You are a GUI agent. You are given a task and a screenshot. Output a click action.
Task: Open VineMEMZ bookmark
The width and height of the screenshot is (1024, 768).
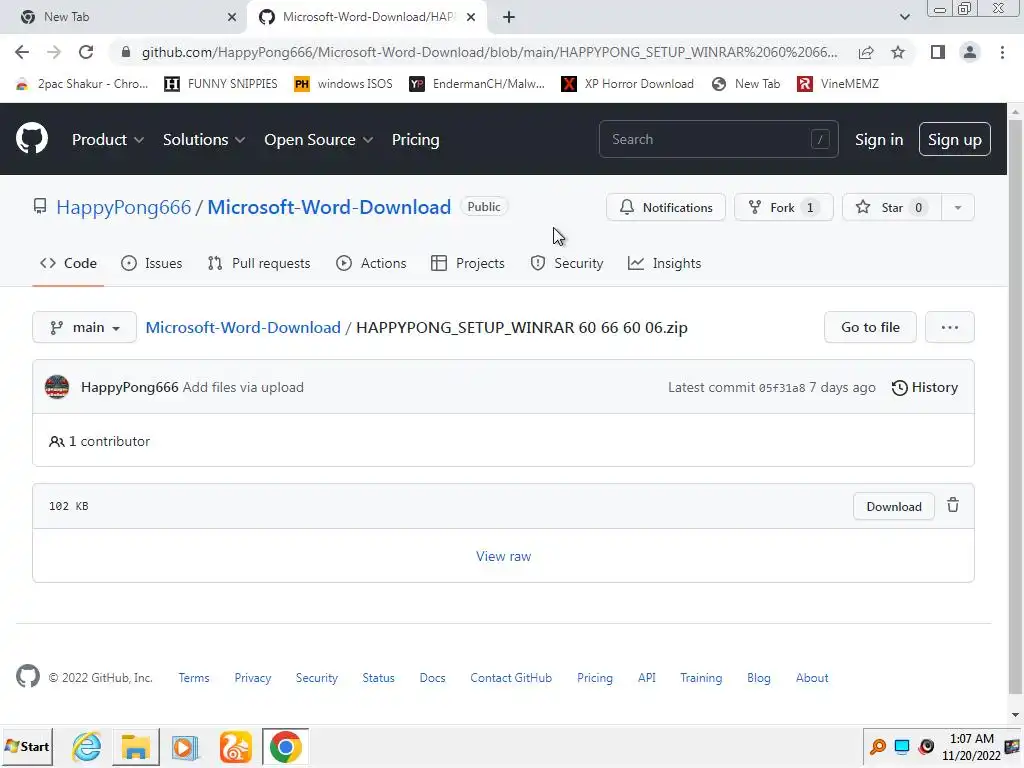838,84
